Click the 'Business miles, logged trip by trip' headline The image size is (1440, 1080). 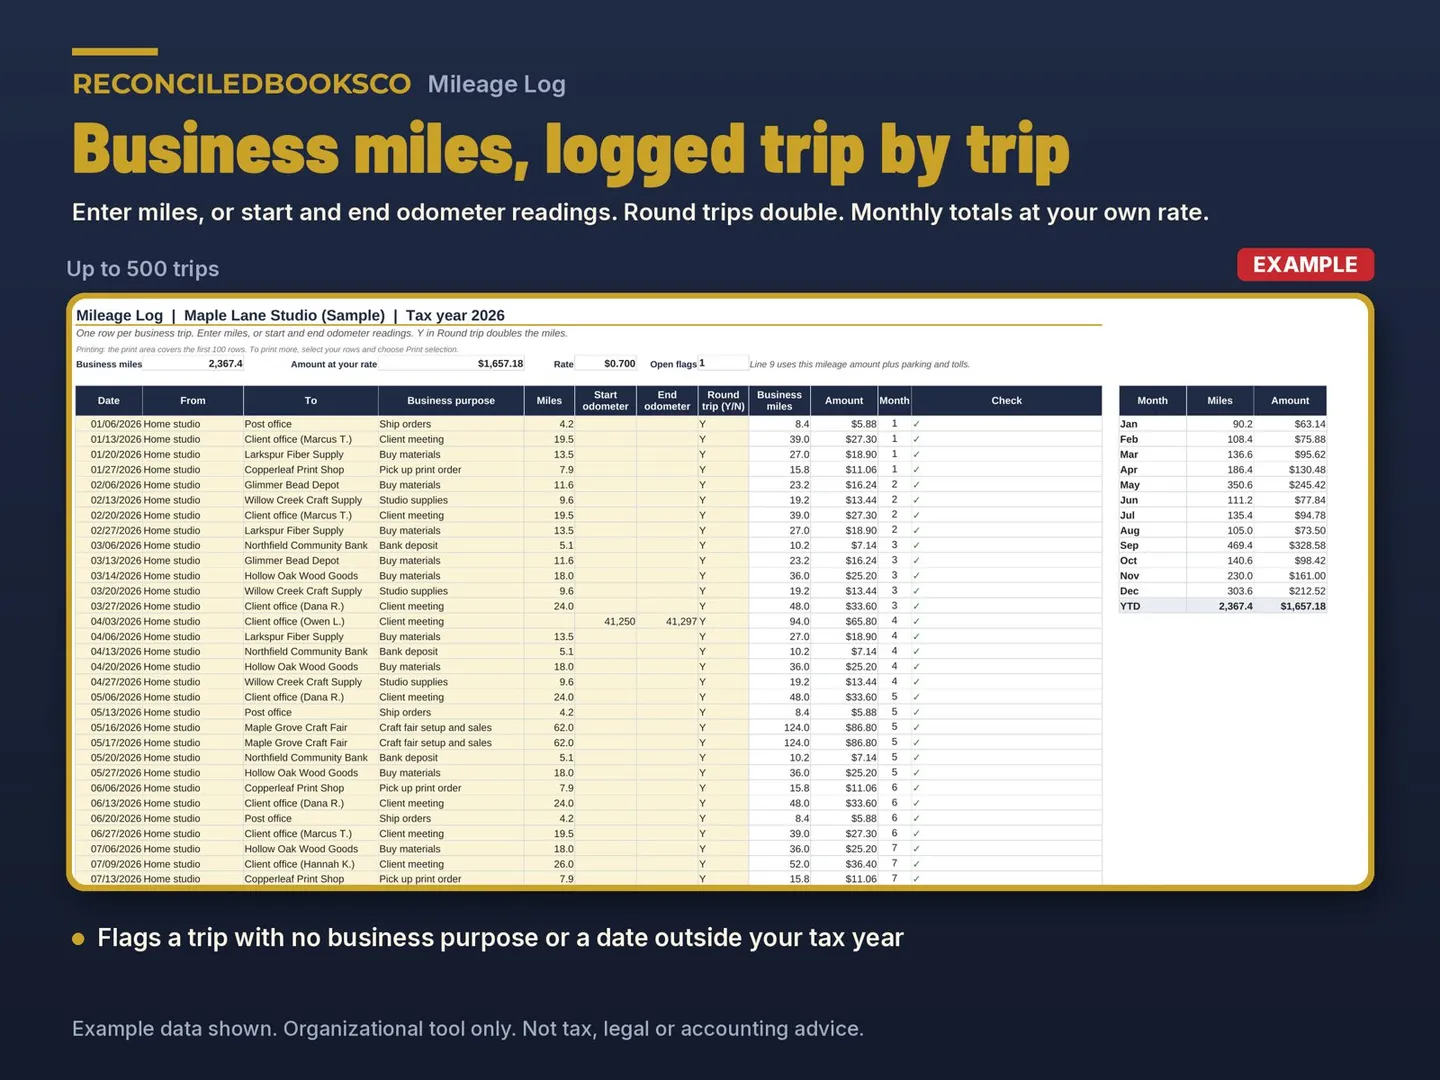click(571, 151)
